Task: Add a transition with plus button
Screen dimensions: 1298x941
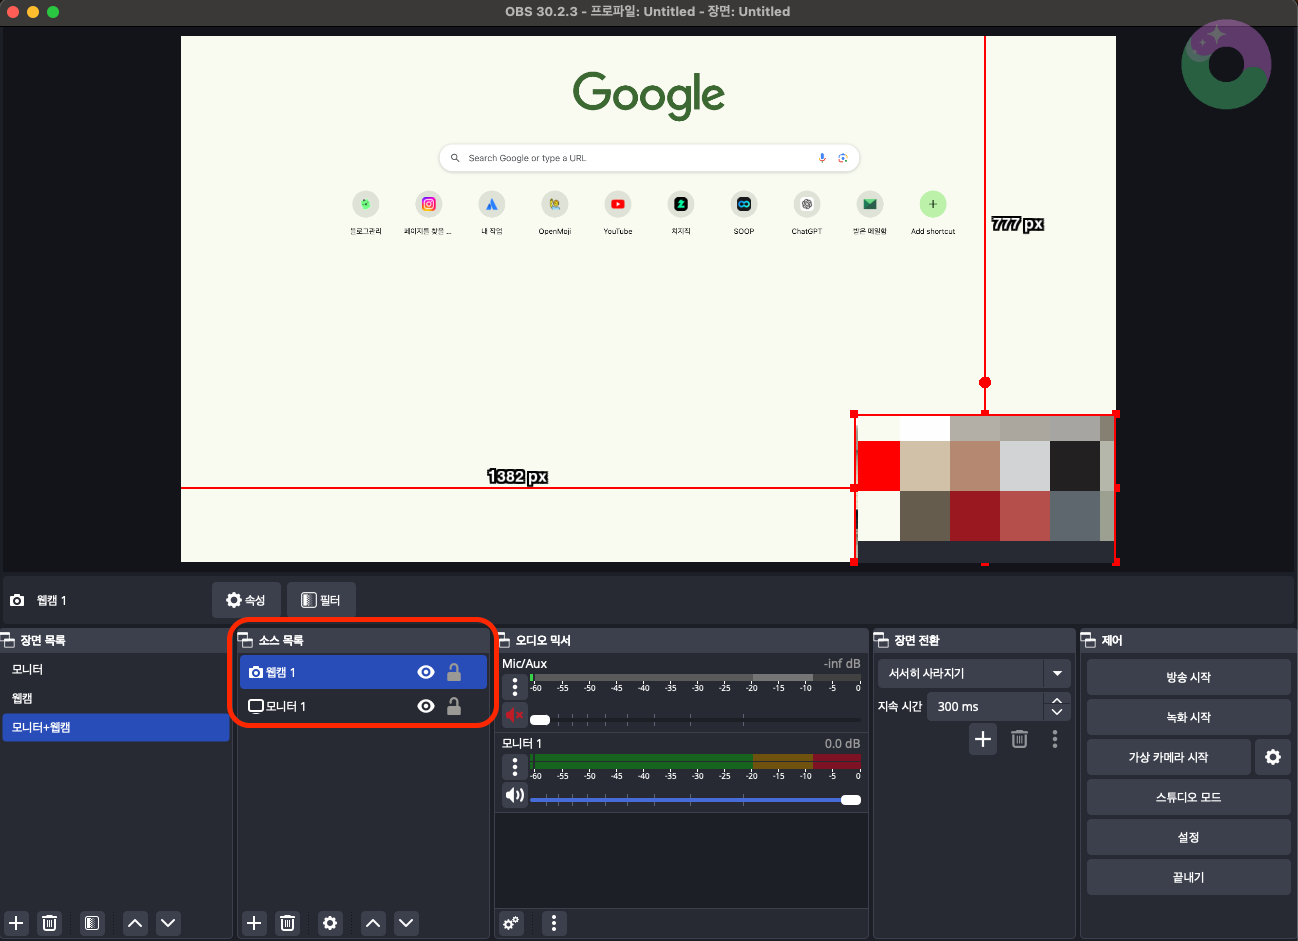Action: [983, 739]
